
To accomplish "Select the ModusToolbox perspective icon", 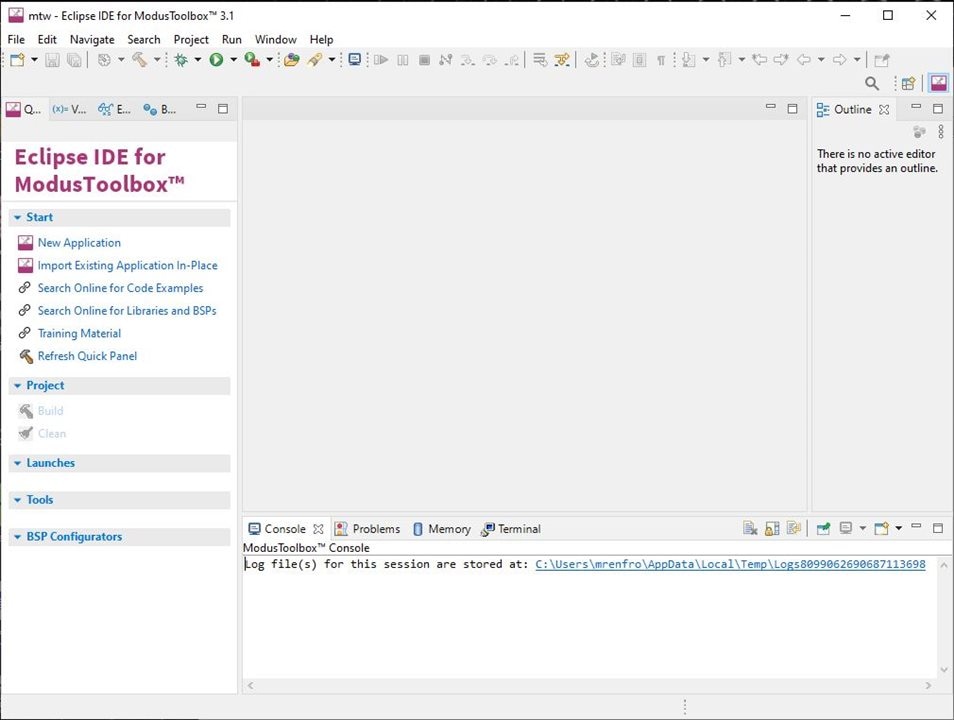I will click(939, 83).
